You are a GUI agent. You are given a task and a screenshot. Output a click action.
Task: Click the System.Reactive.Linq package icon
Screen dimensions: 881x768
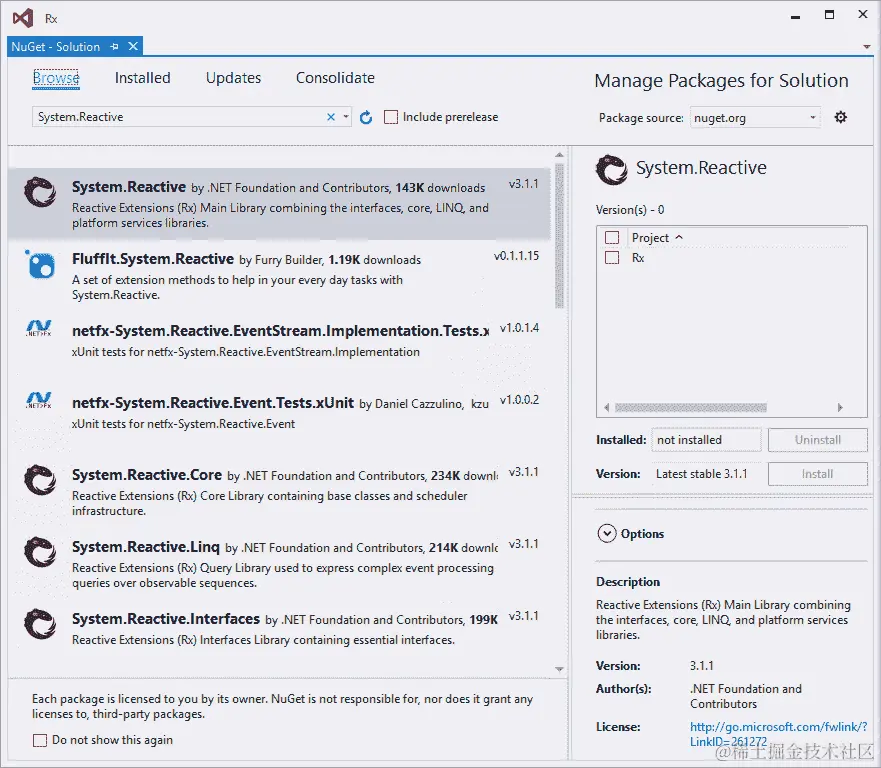pyautogui.click(x=40, y=552)
